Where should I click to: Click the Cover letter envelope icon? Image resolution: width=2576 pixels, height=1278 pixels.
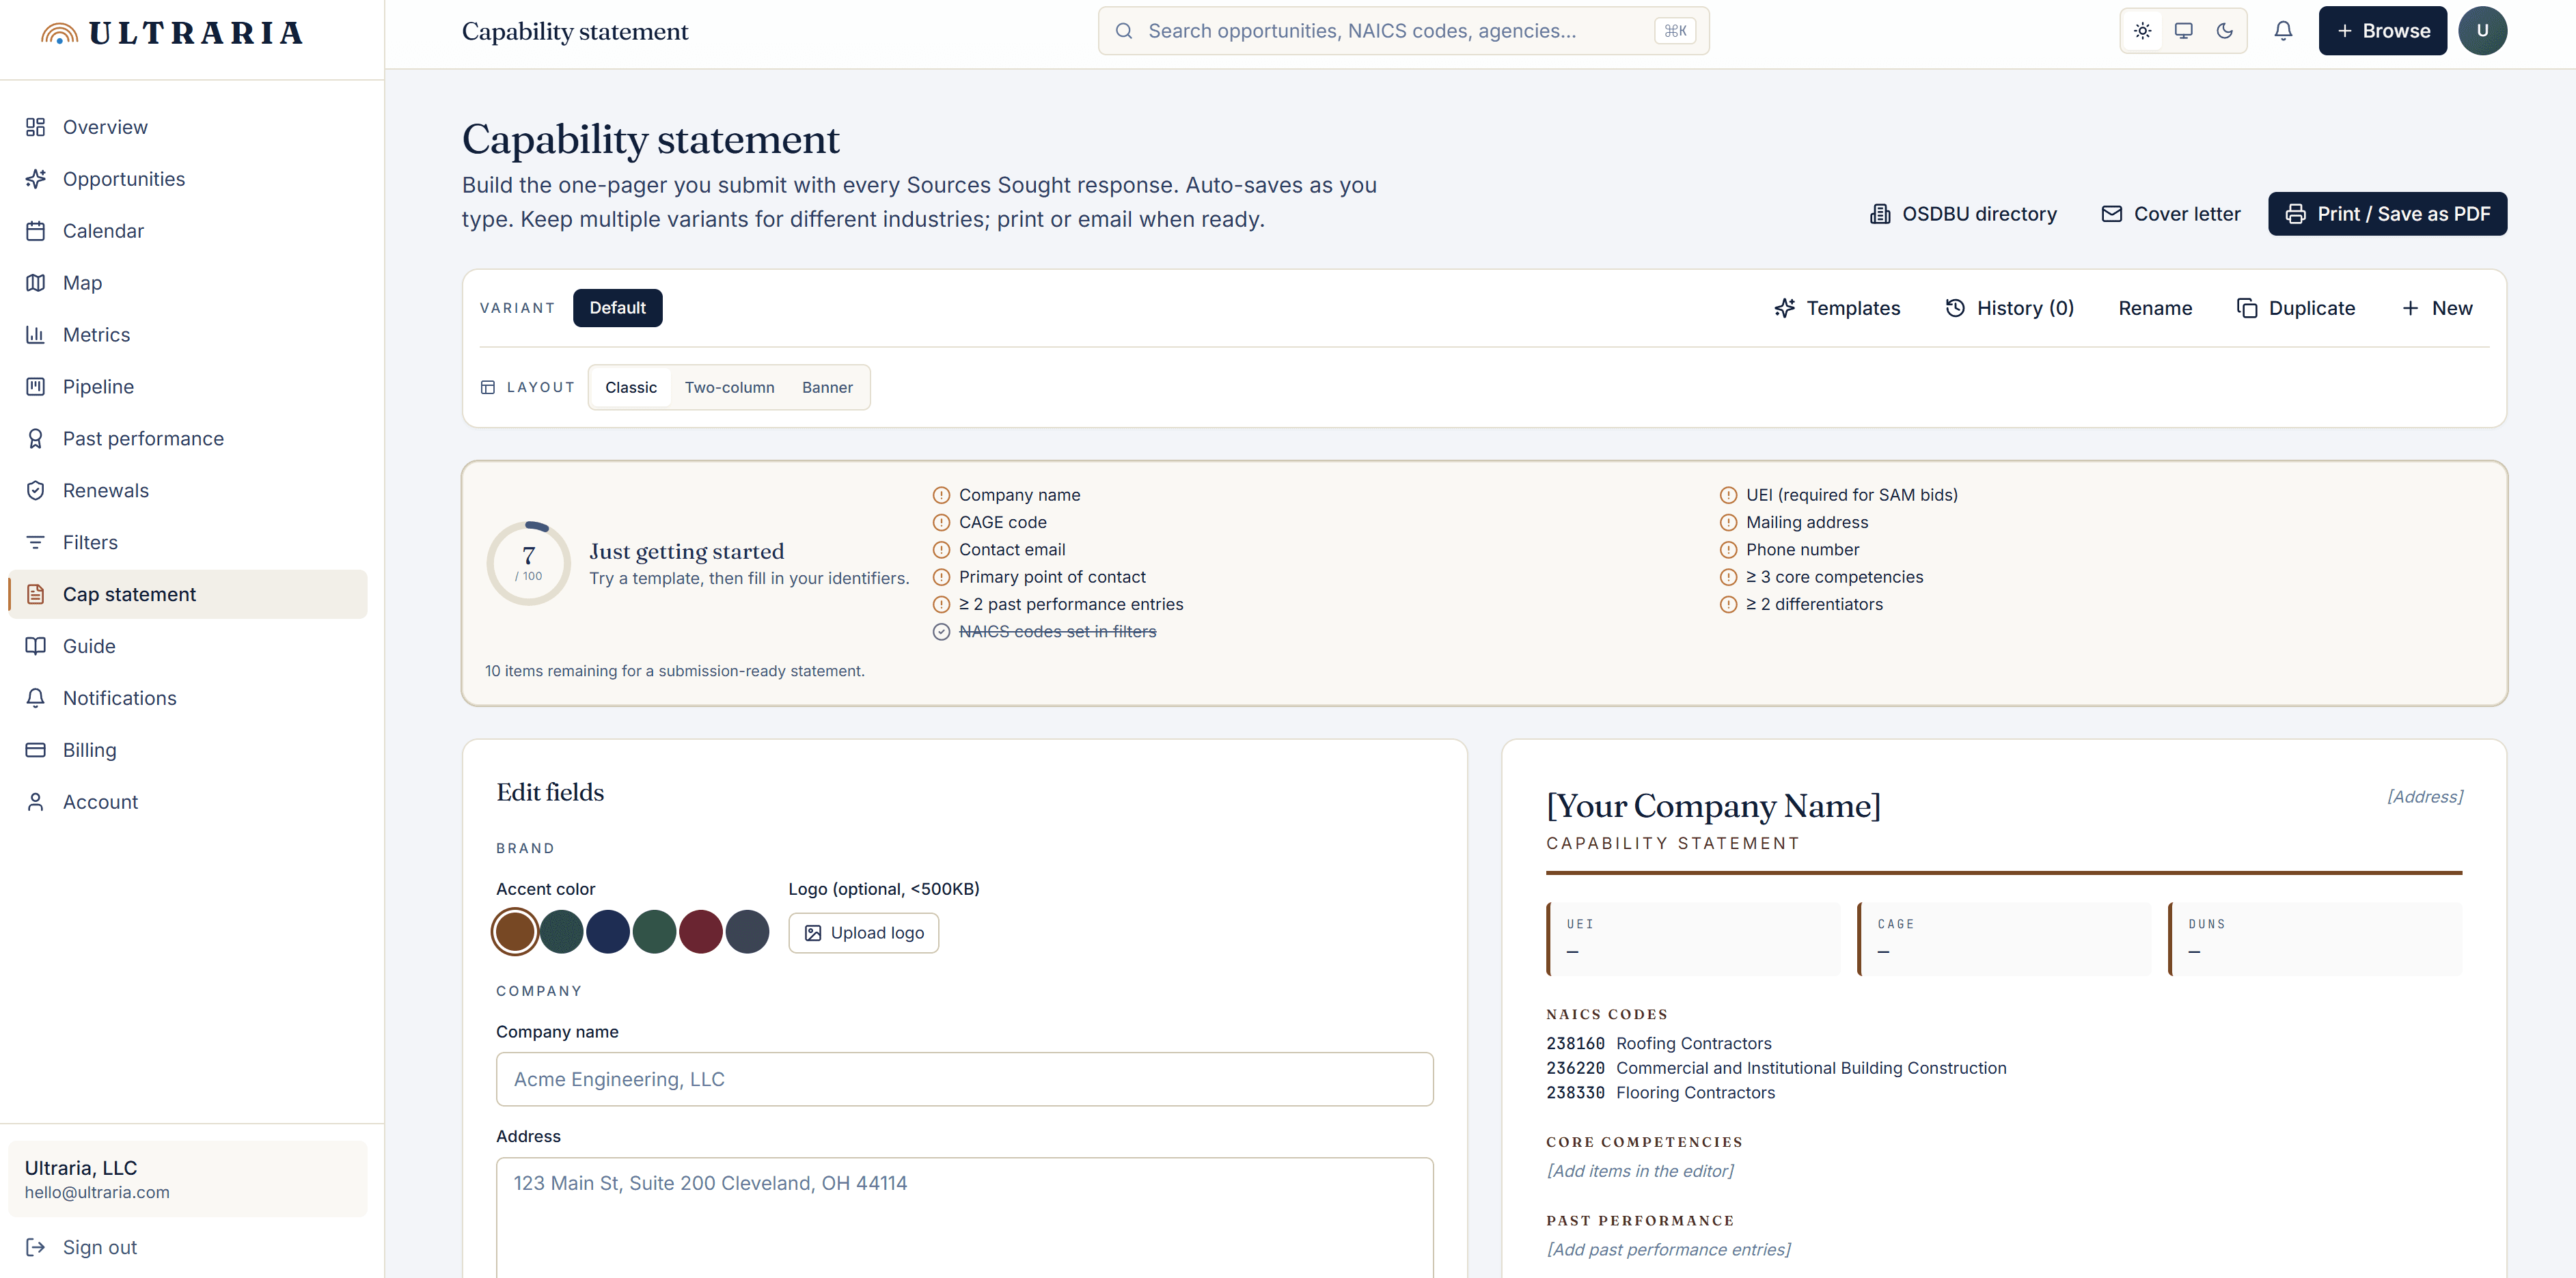click(2111, 214)
